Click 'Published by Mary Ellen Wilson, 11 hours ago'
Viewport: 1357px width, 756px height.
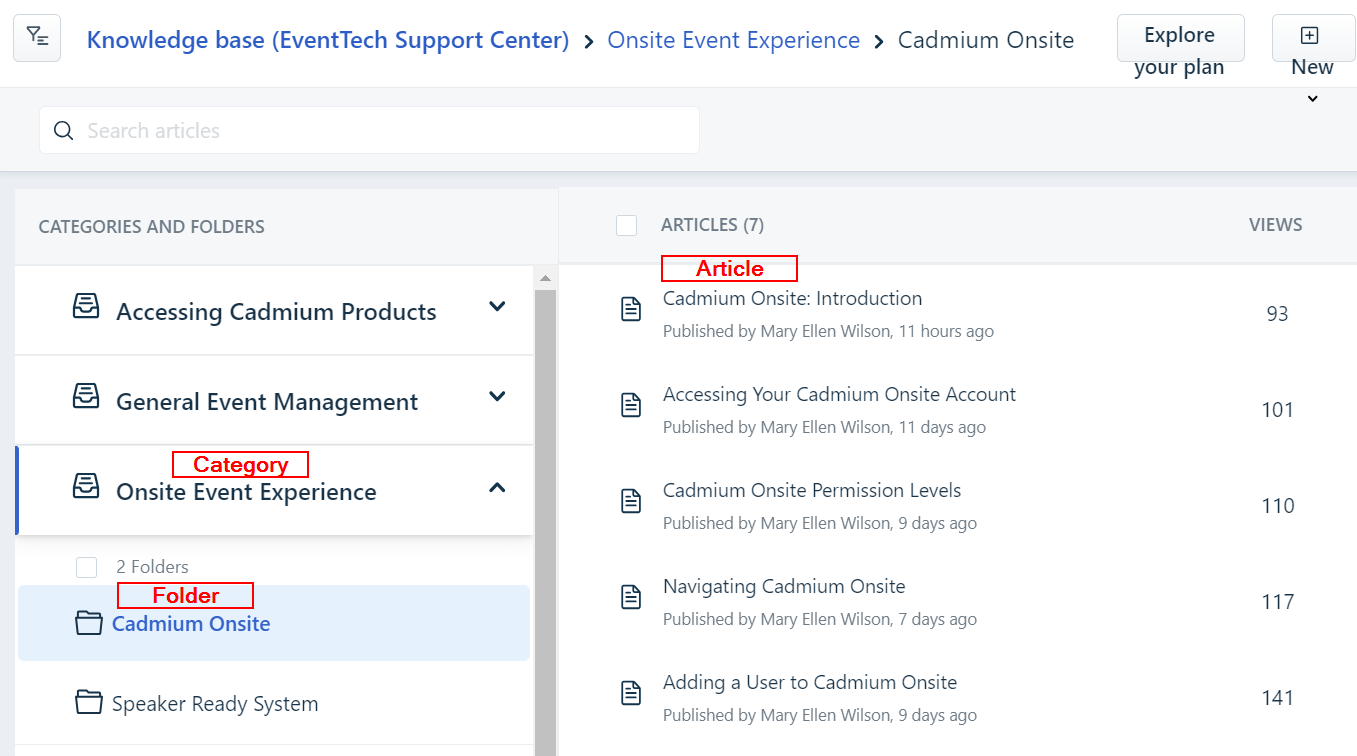[x=828, y=331]
